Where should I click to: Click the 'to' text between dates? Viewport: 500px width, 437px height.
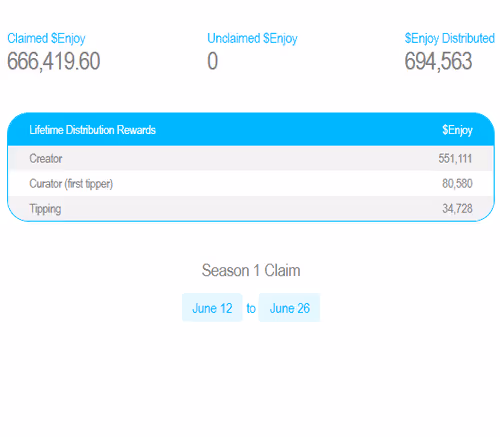coord(251,308)
